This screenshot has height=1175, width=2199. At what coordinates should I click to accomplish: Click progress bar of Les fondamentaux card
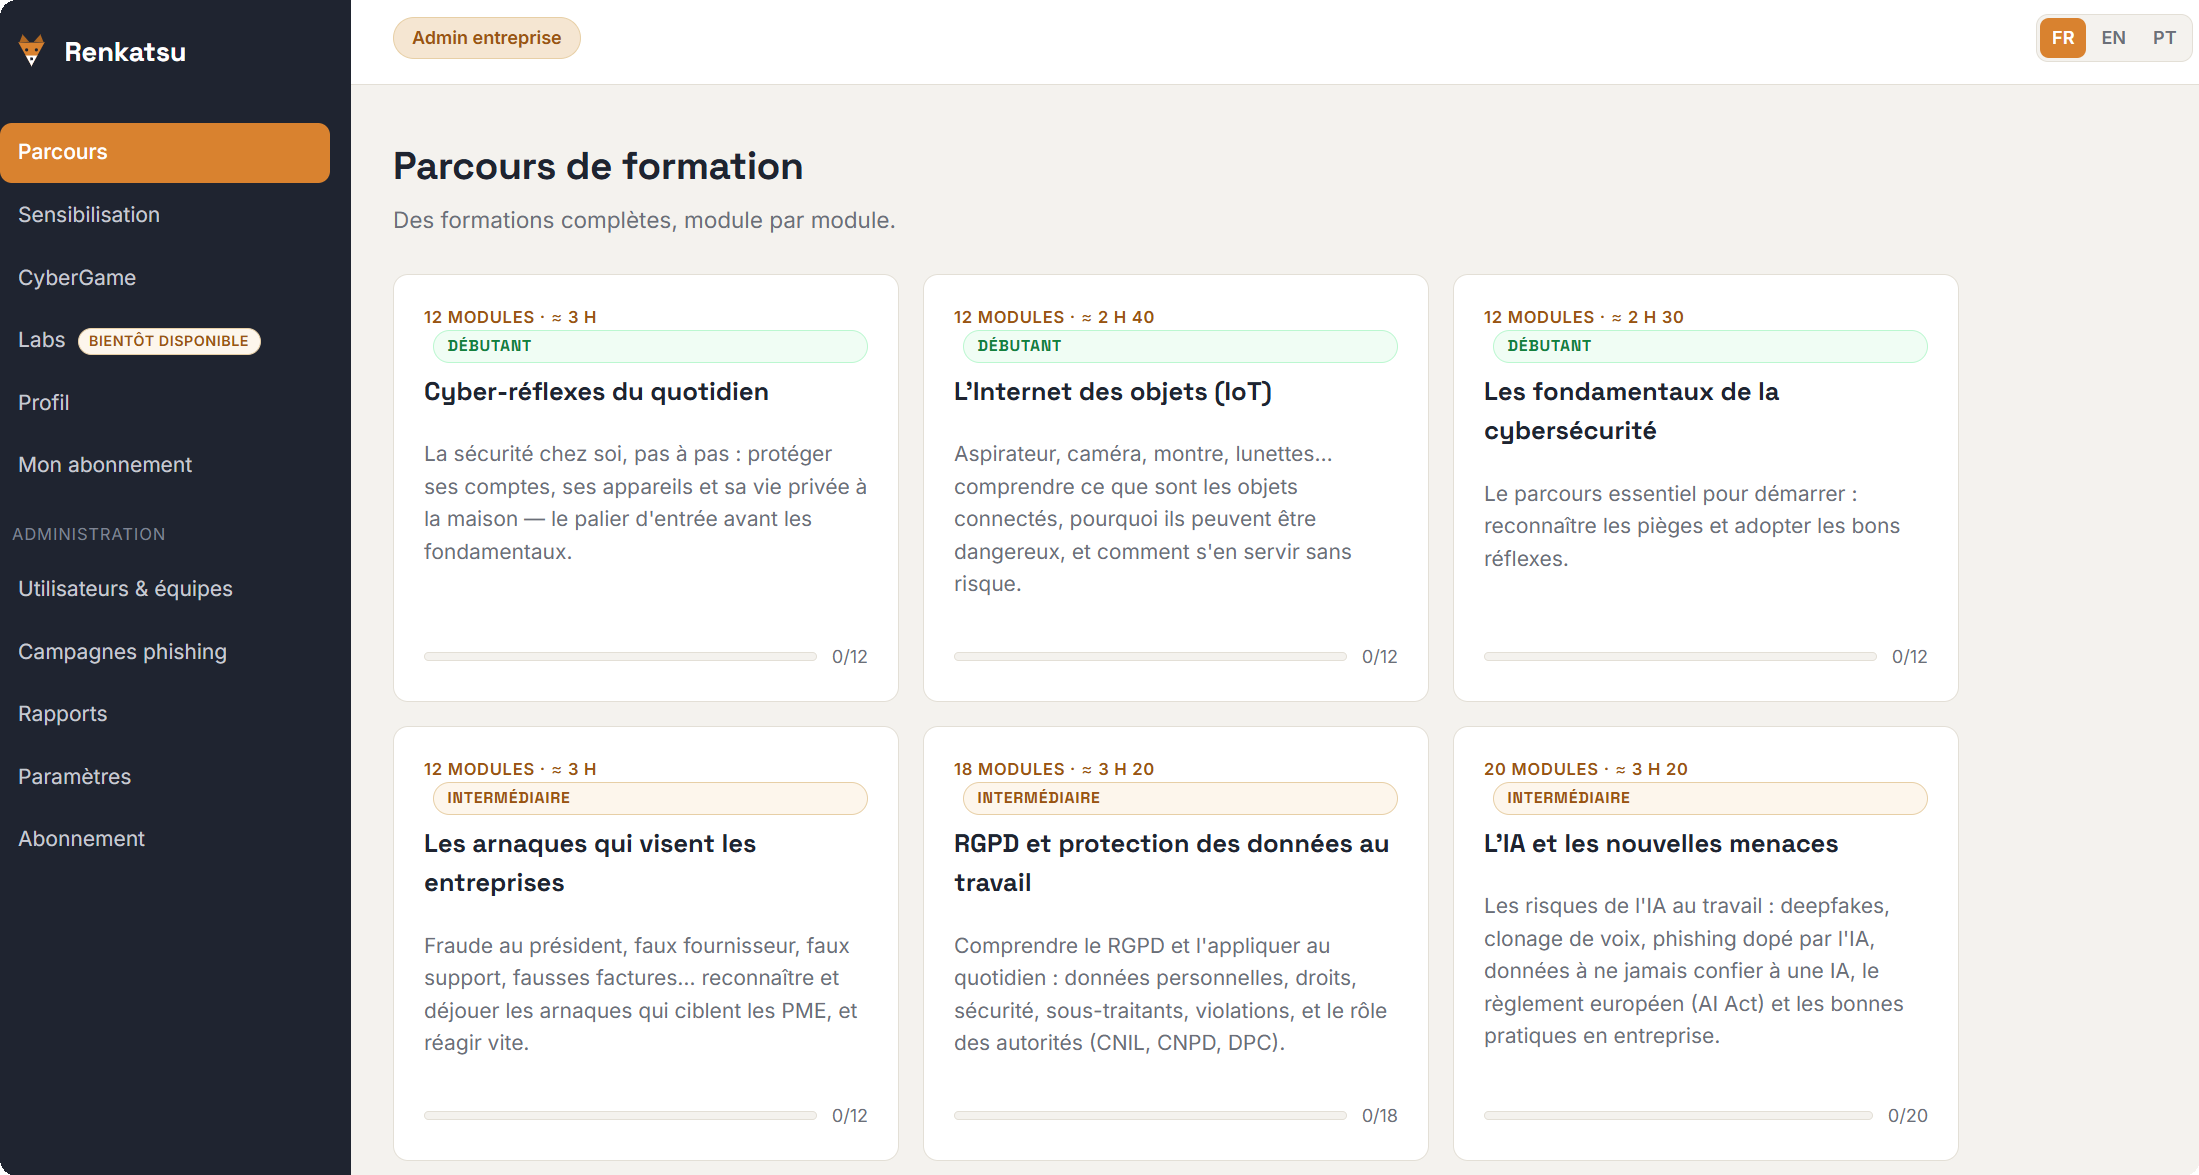point(1680,657)
